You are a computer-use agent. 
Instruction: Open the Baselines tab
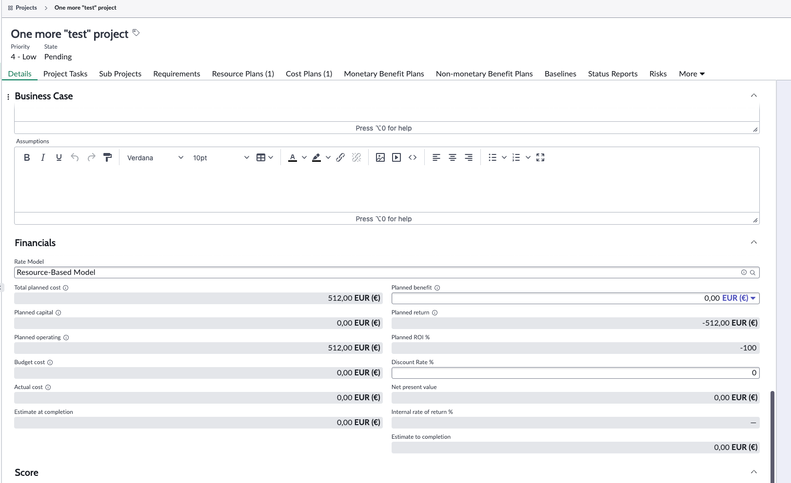pos(560,74)
